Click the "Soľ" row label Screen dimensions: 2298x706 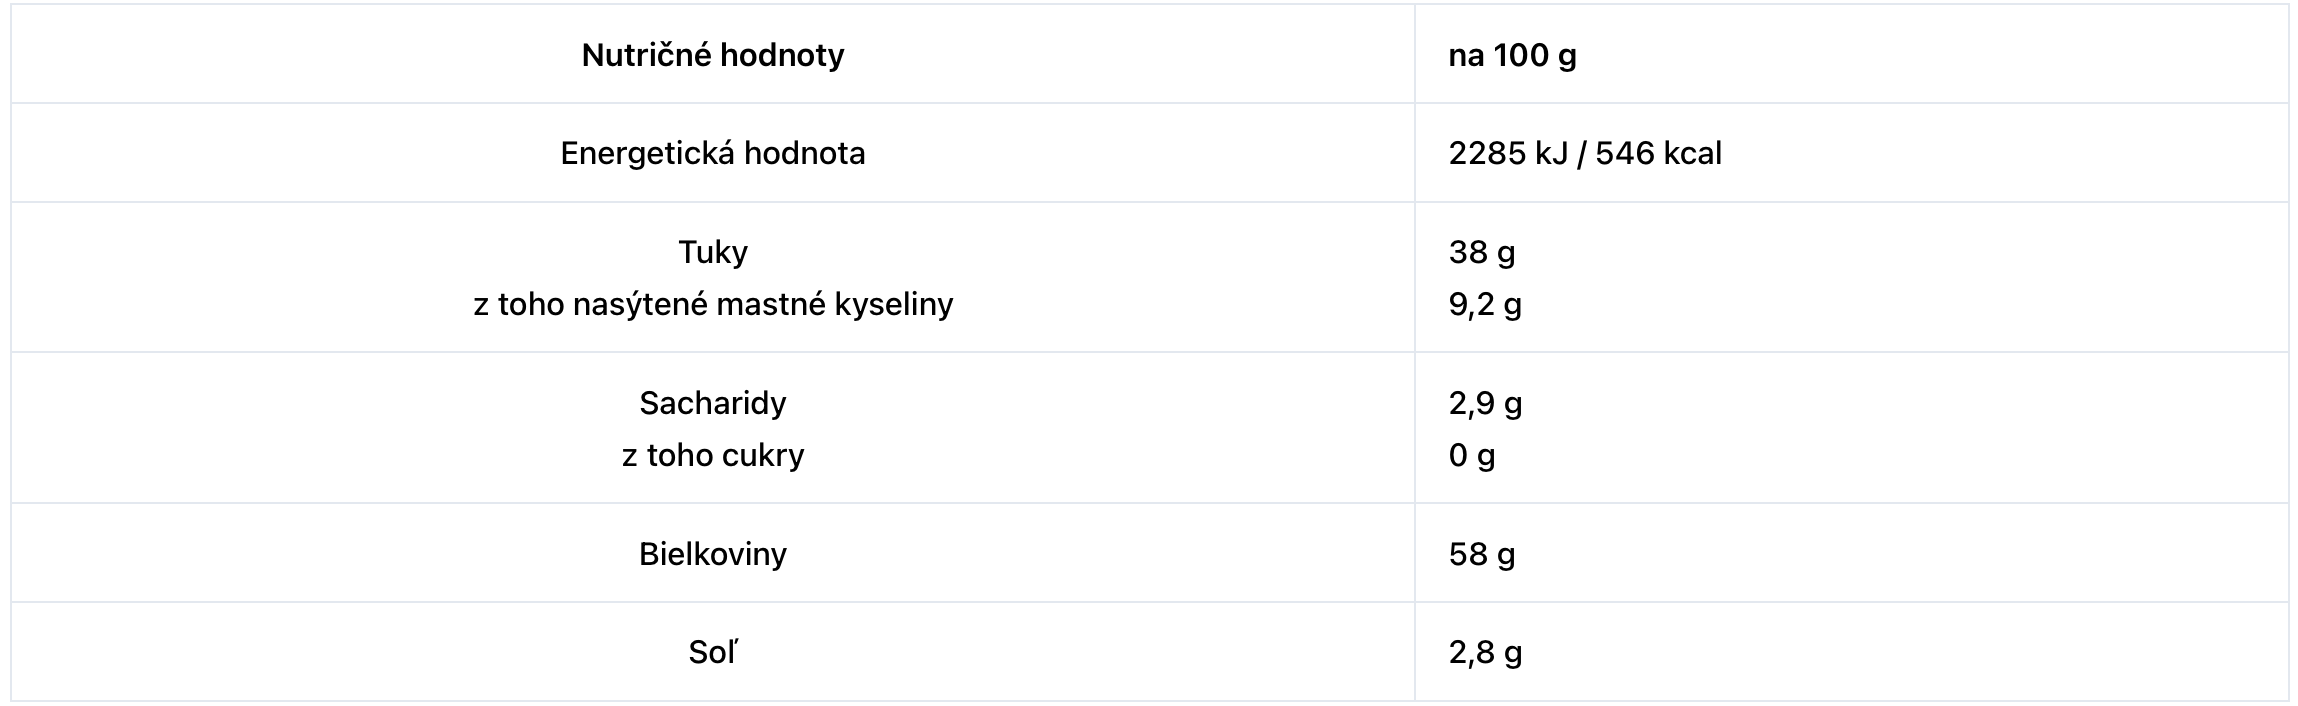pyautogui.click(x=713, y=653)
